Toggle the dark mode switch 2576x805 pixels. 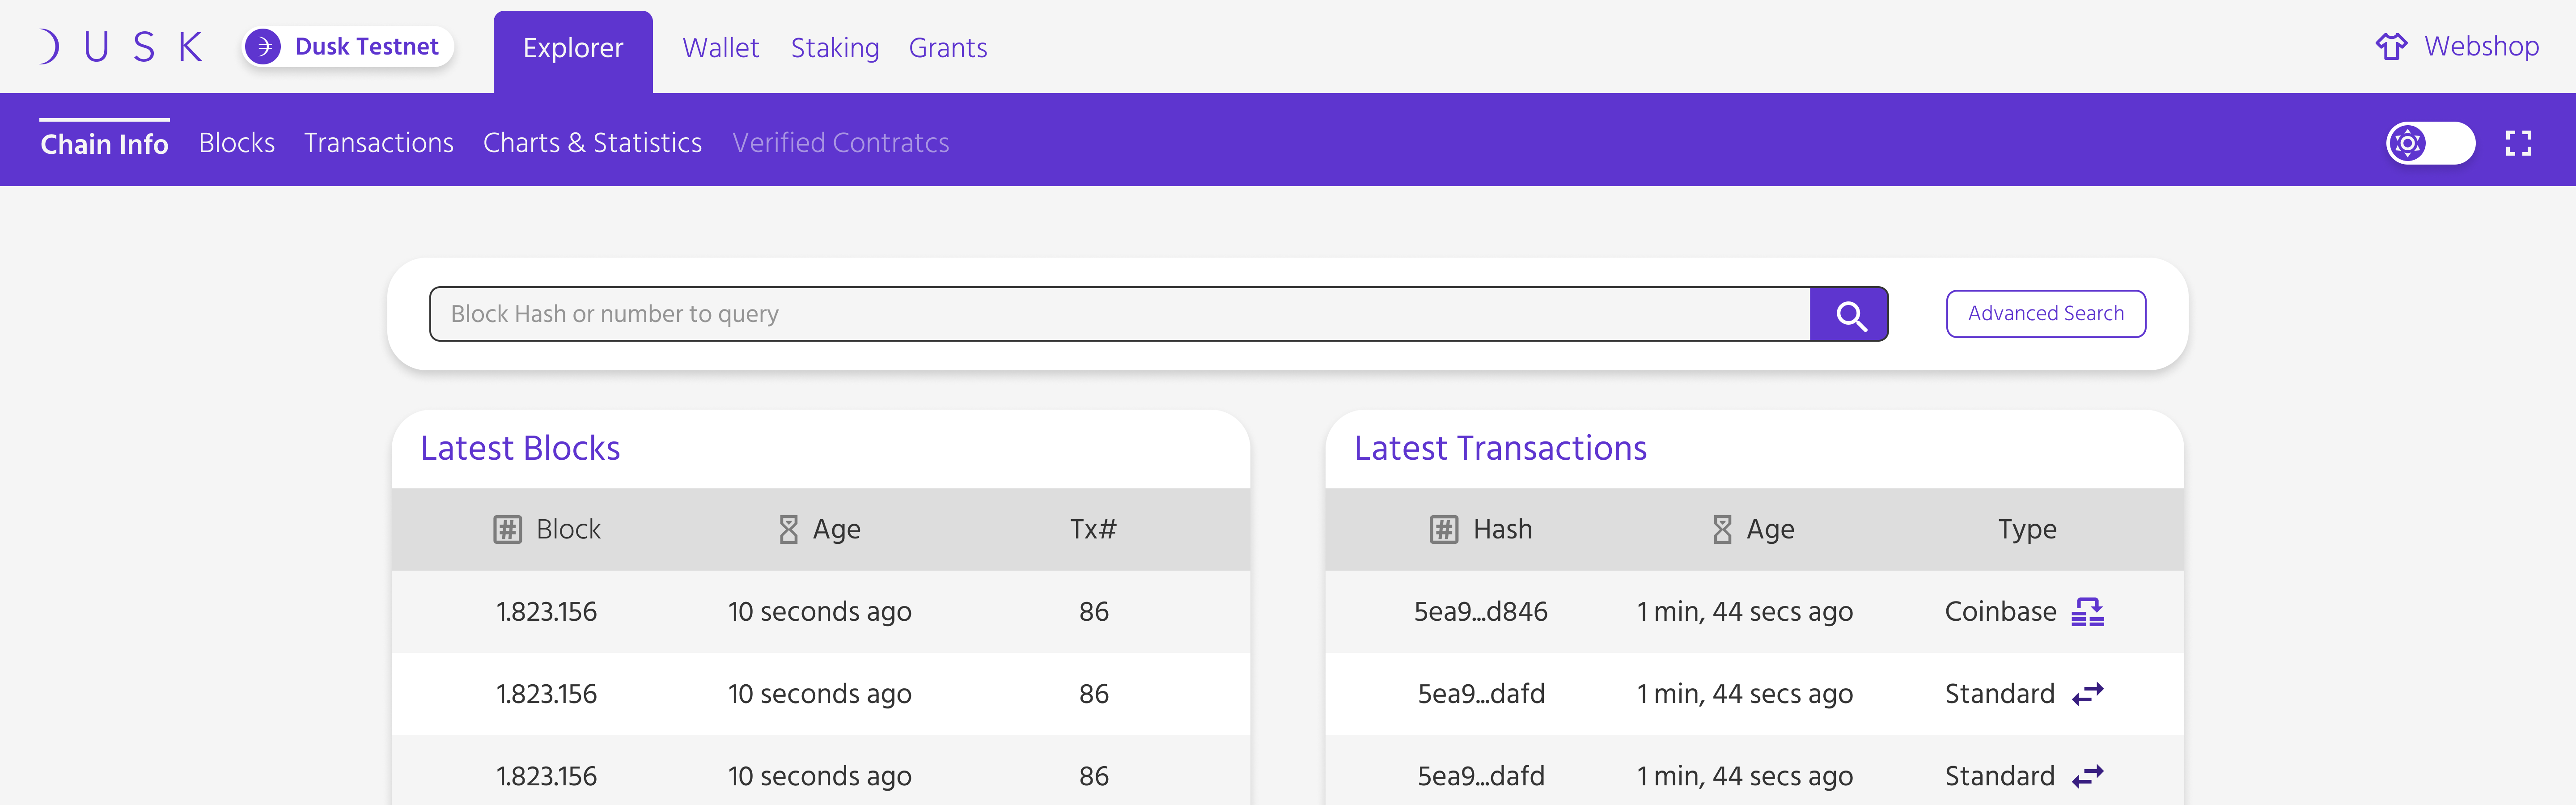point(2430,143)
